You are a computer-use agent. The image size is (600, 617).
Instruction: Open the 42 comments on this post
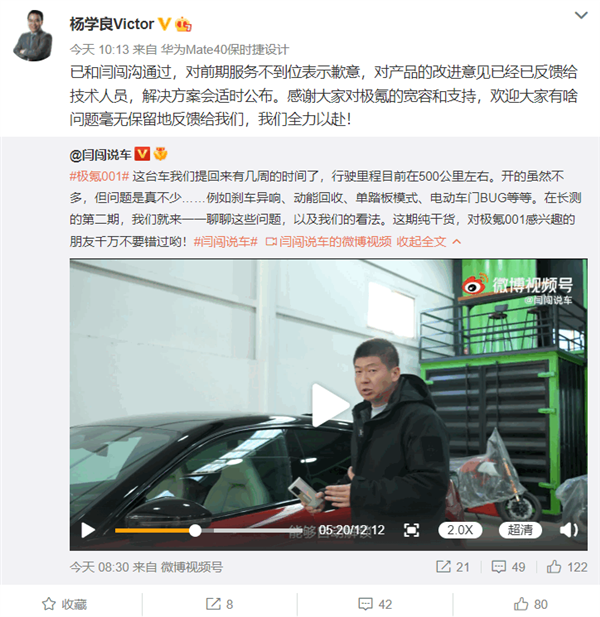375,604
